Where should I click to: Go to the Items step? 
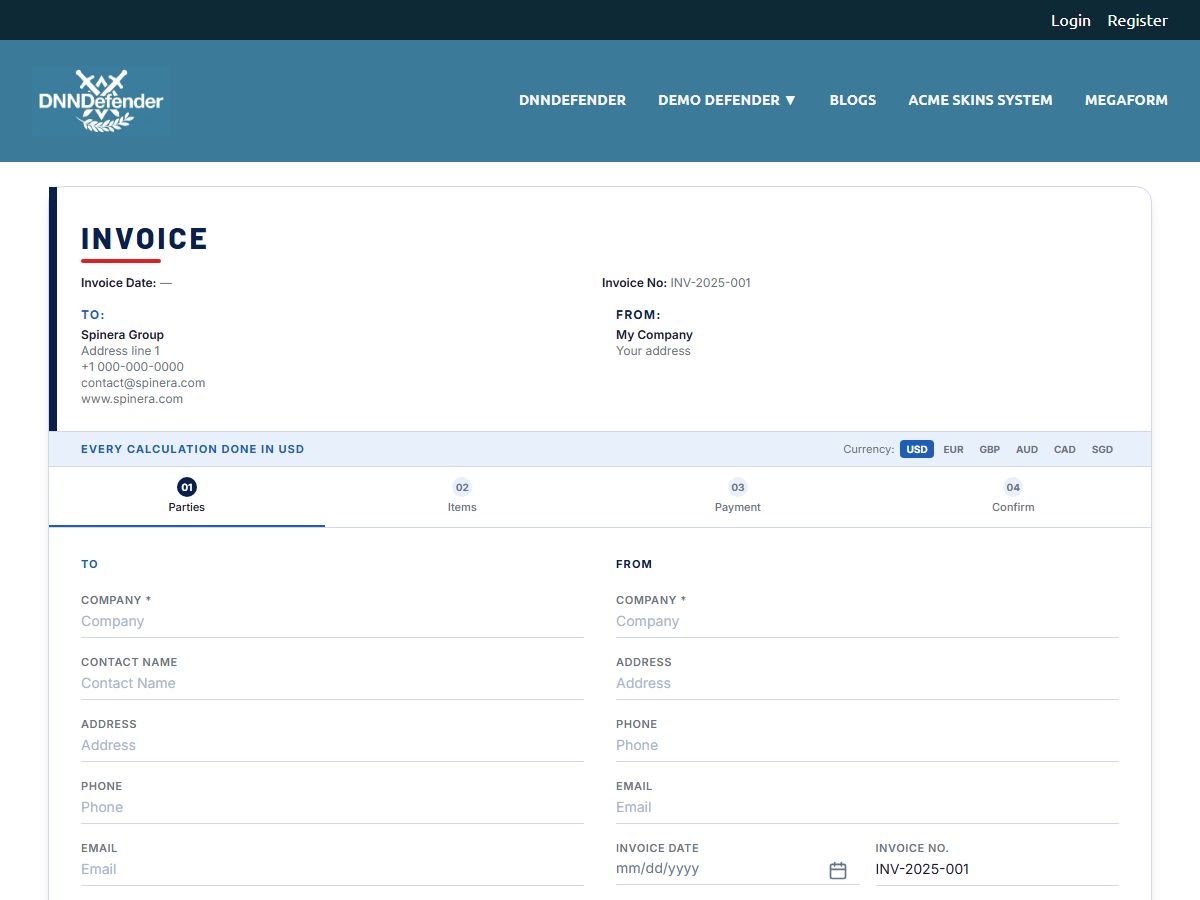click(x=462, y=496)
